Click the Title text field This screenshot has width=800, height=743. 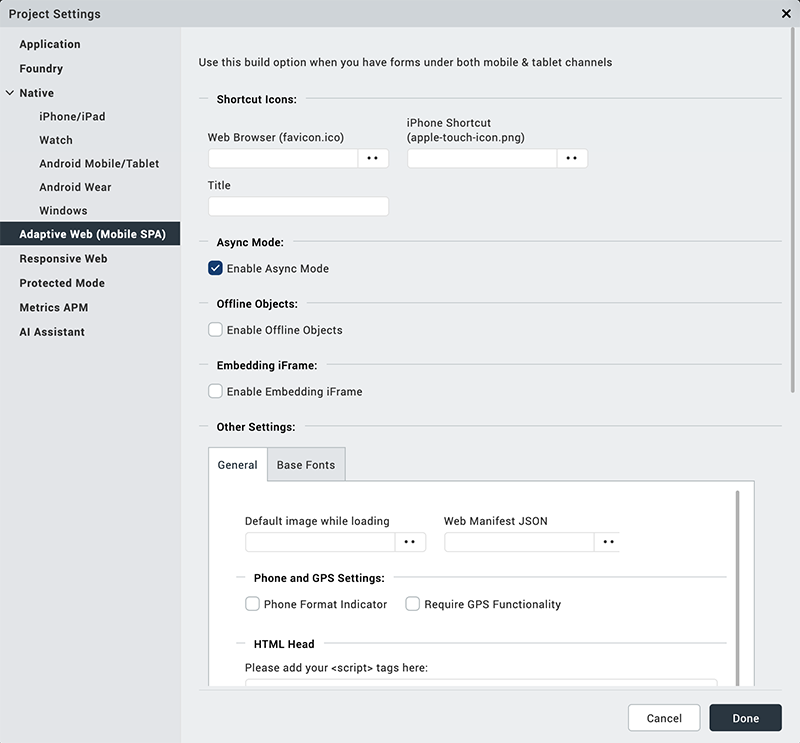(298, 207)
